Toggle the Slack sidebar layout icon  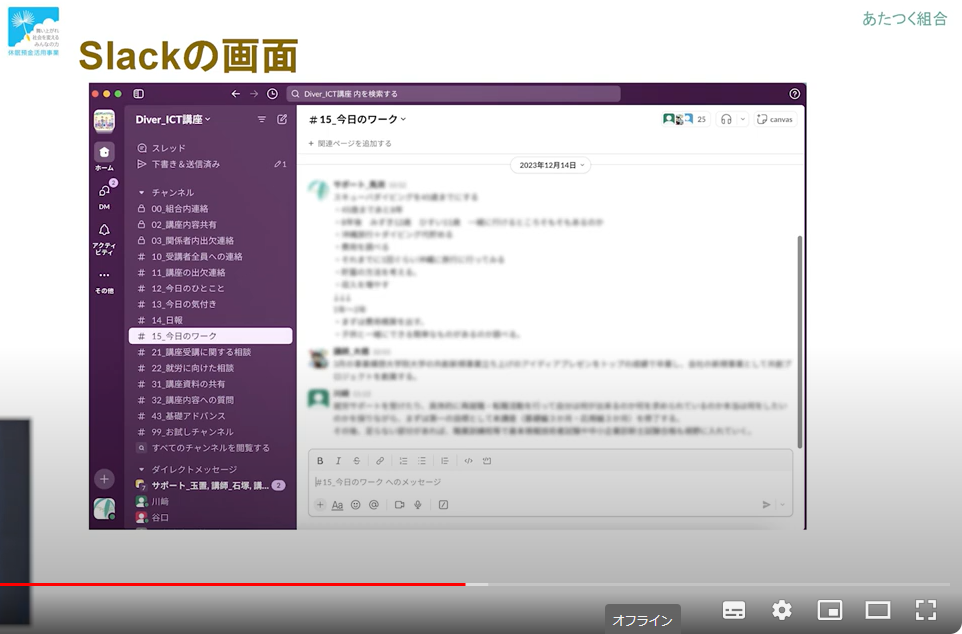139,94
